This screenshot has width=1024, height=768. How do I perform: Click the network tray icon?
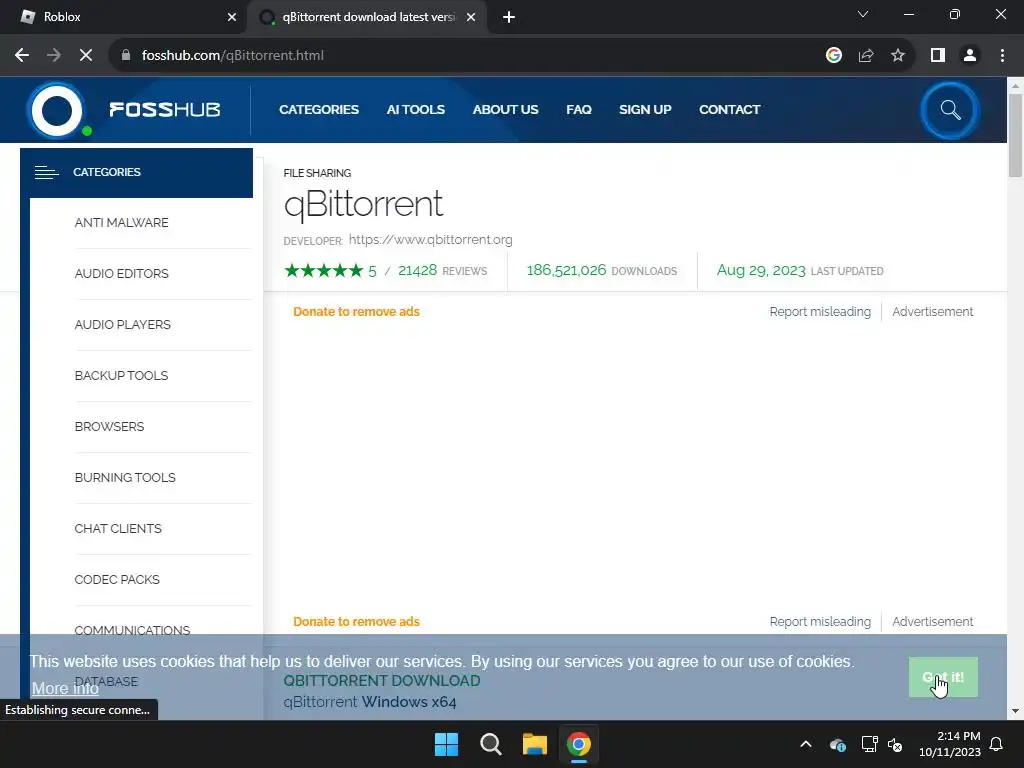pyautogui.click(x=869, y=744)
